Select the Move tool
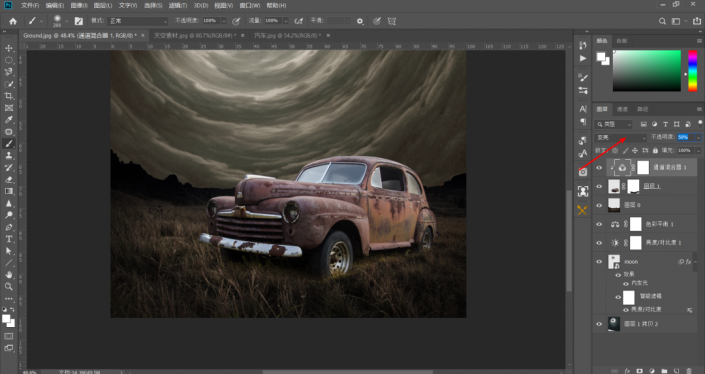This screenshot has width=705, height=374. click(9, 48)
